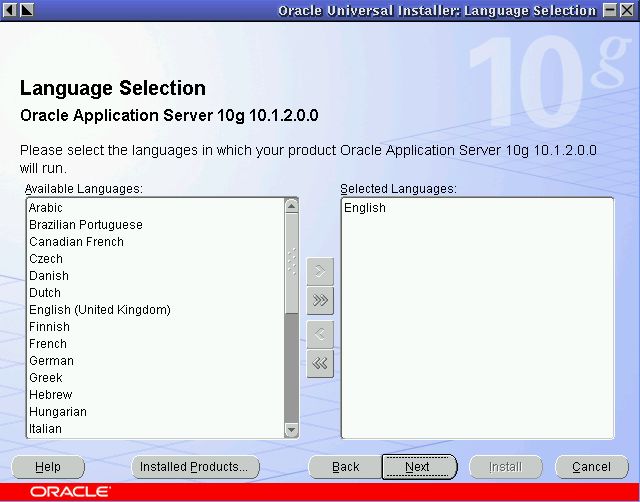Viewport: 640px width, 502px height.
Task: Select the French entry below Finnish
Action: click(156, 344)
